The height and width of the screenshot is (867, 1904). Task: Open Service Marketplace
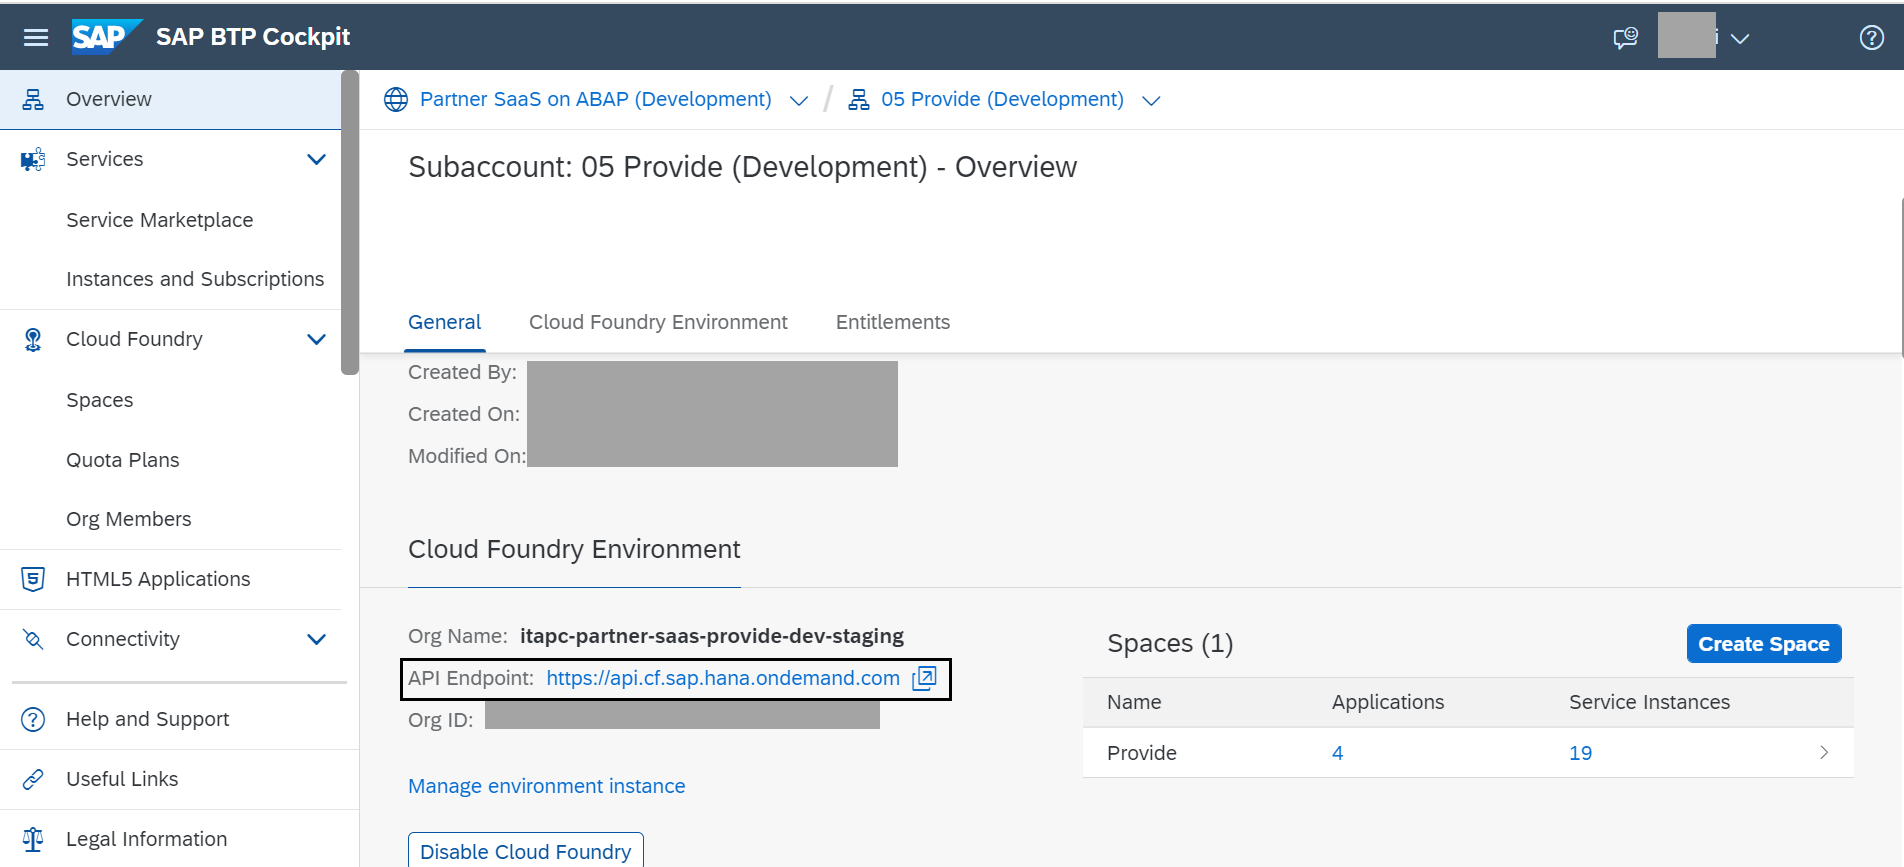pos(160,220)
